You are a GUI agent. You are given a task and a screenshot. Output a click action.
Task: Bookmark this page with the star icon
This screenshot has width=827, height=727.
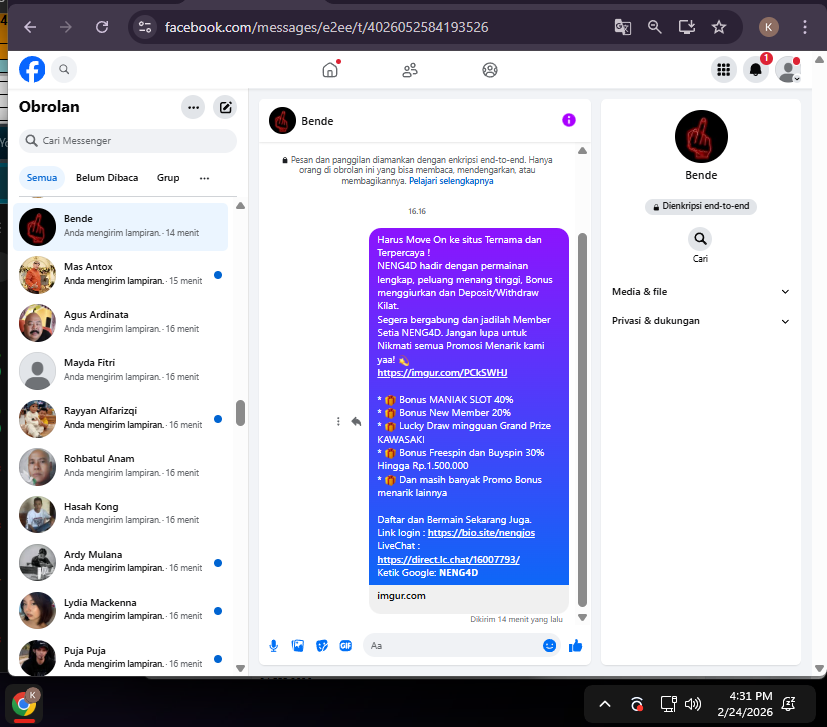[719, 27]
